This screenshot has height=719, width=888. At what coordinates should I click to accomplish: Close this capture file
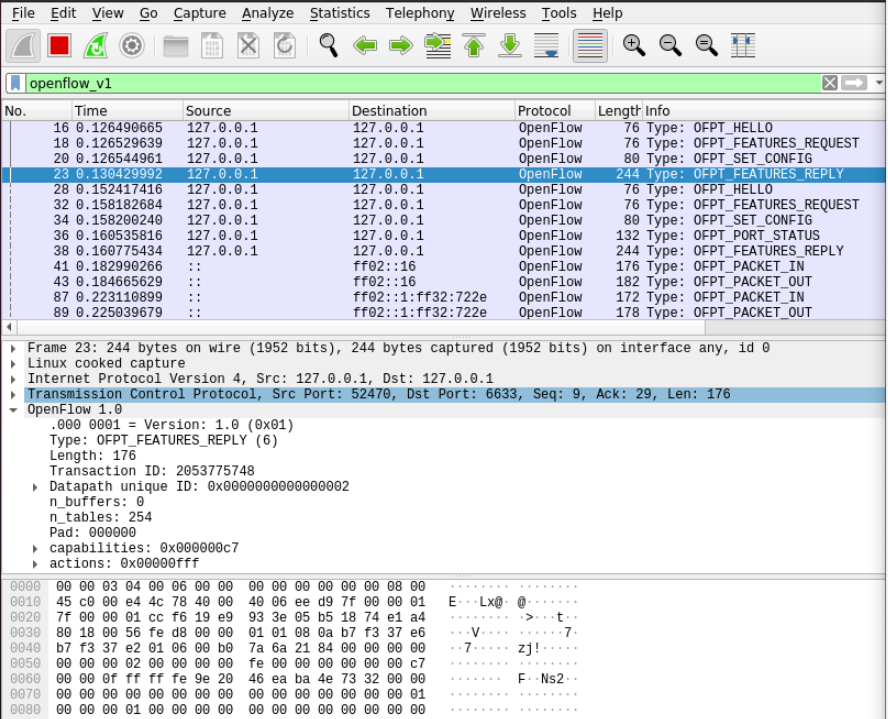click(x=248, y=45)
